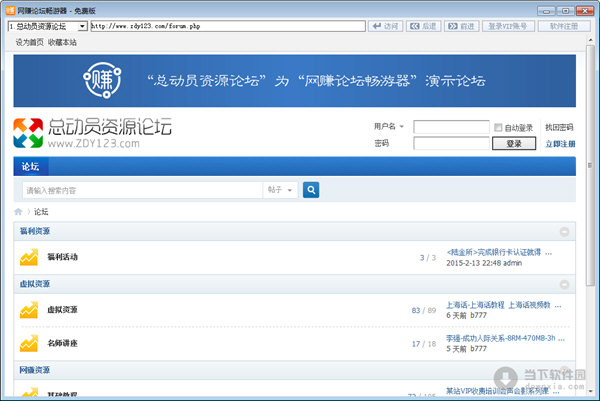Click the 登录VIP账号 toolbar button
600x401 pixels.
click(508, 26)
